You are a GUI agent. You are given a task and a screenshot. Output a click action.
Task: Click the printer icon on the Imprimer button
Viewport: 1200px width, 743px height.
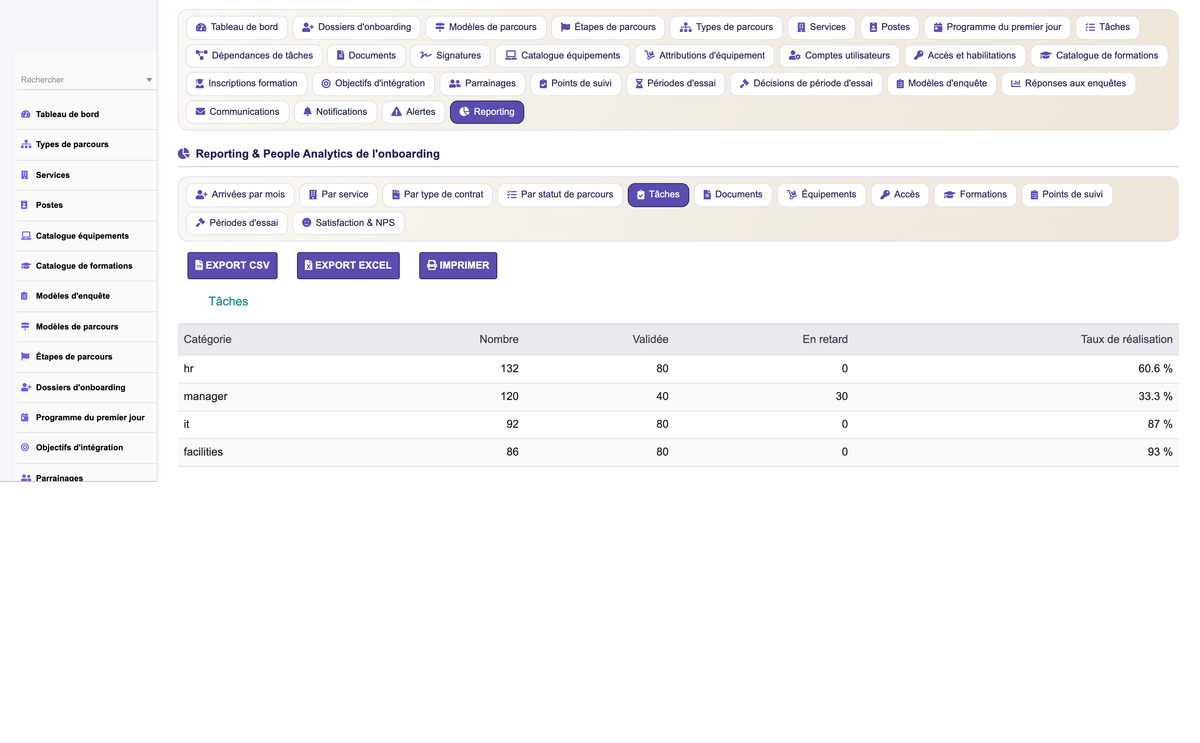point(432,266)
